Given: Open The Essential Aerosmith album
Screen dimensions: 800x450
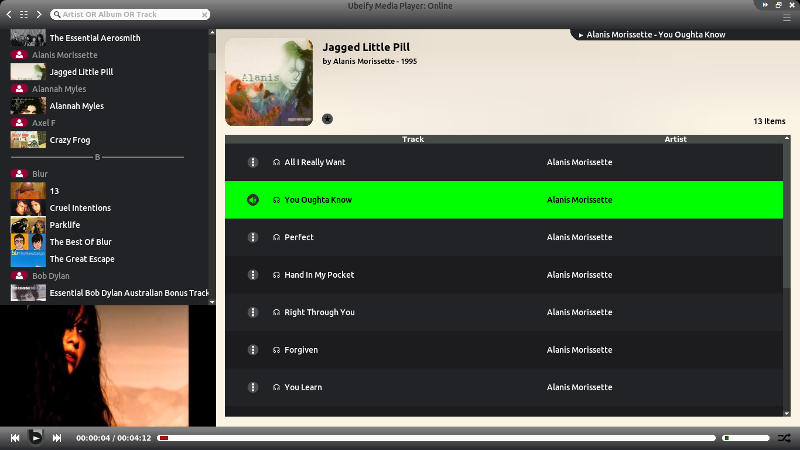Looking at the screenshot, I should (x=95, y=38).
